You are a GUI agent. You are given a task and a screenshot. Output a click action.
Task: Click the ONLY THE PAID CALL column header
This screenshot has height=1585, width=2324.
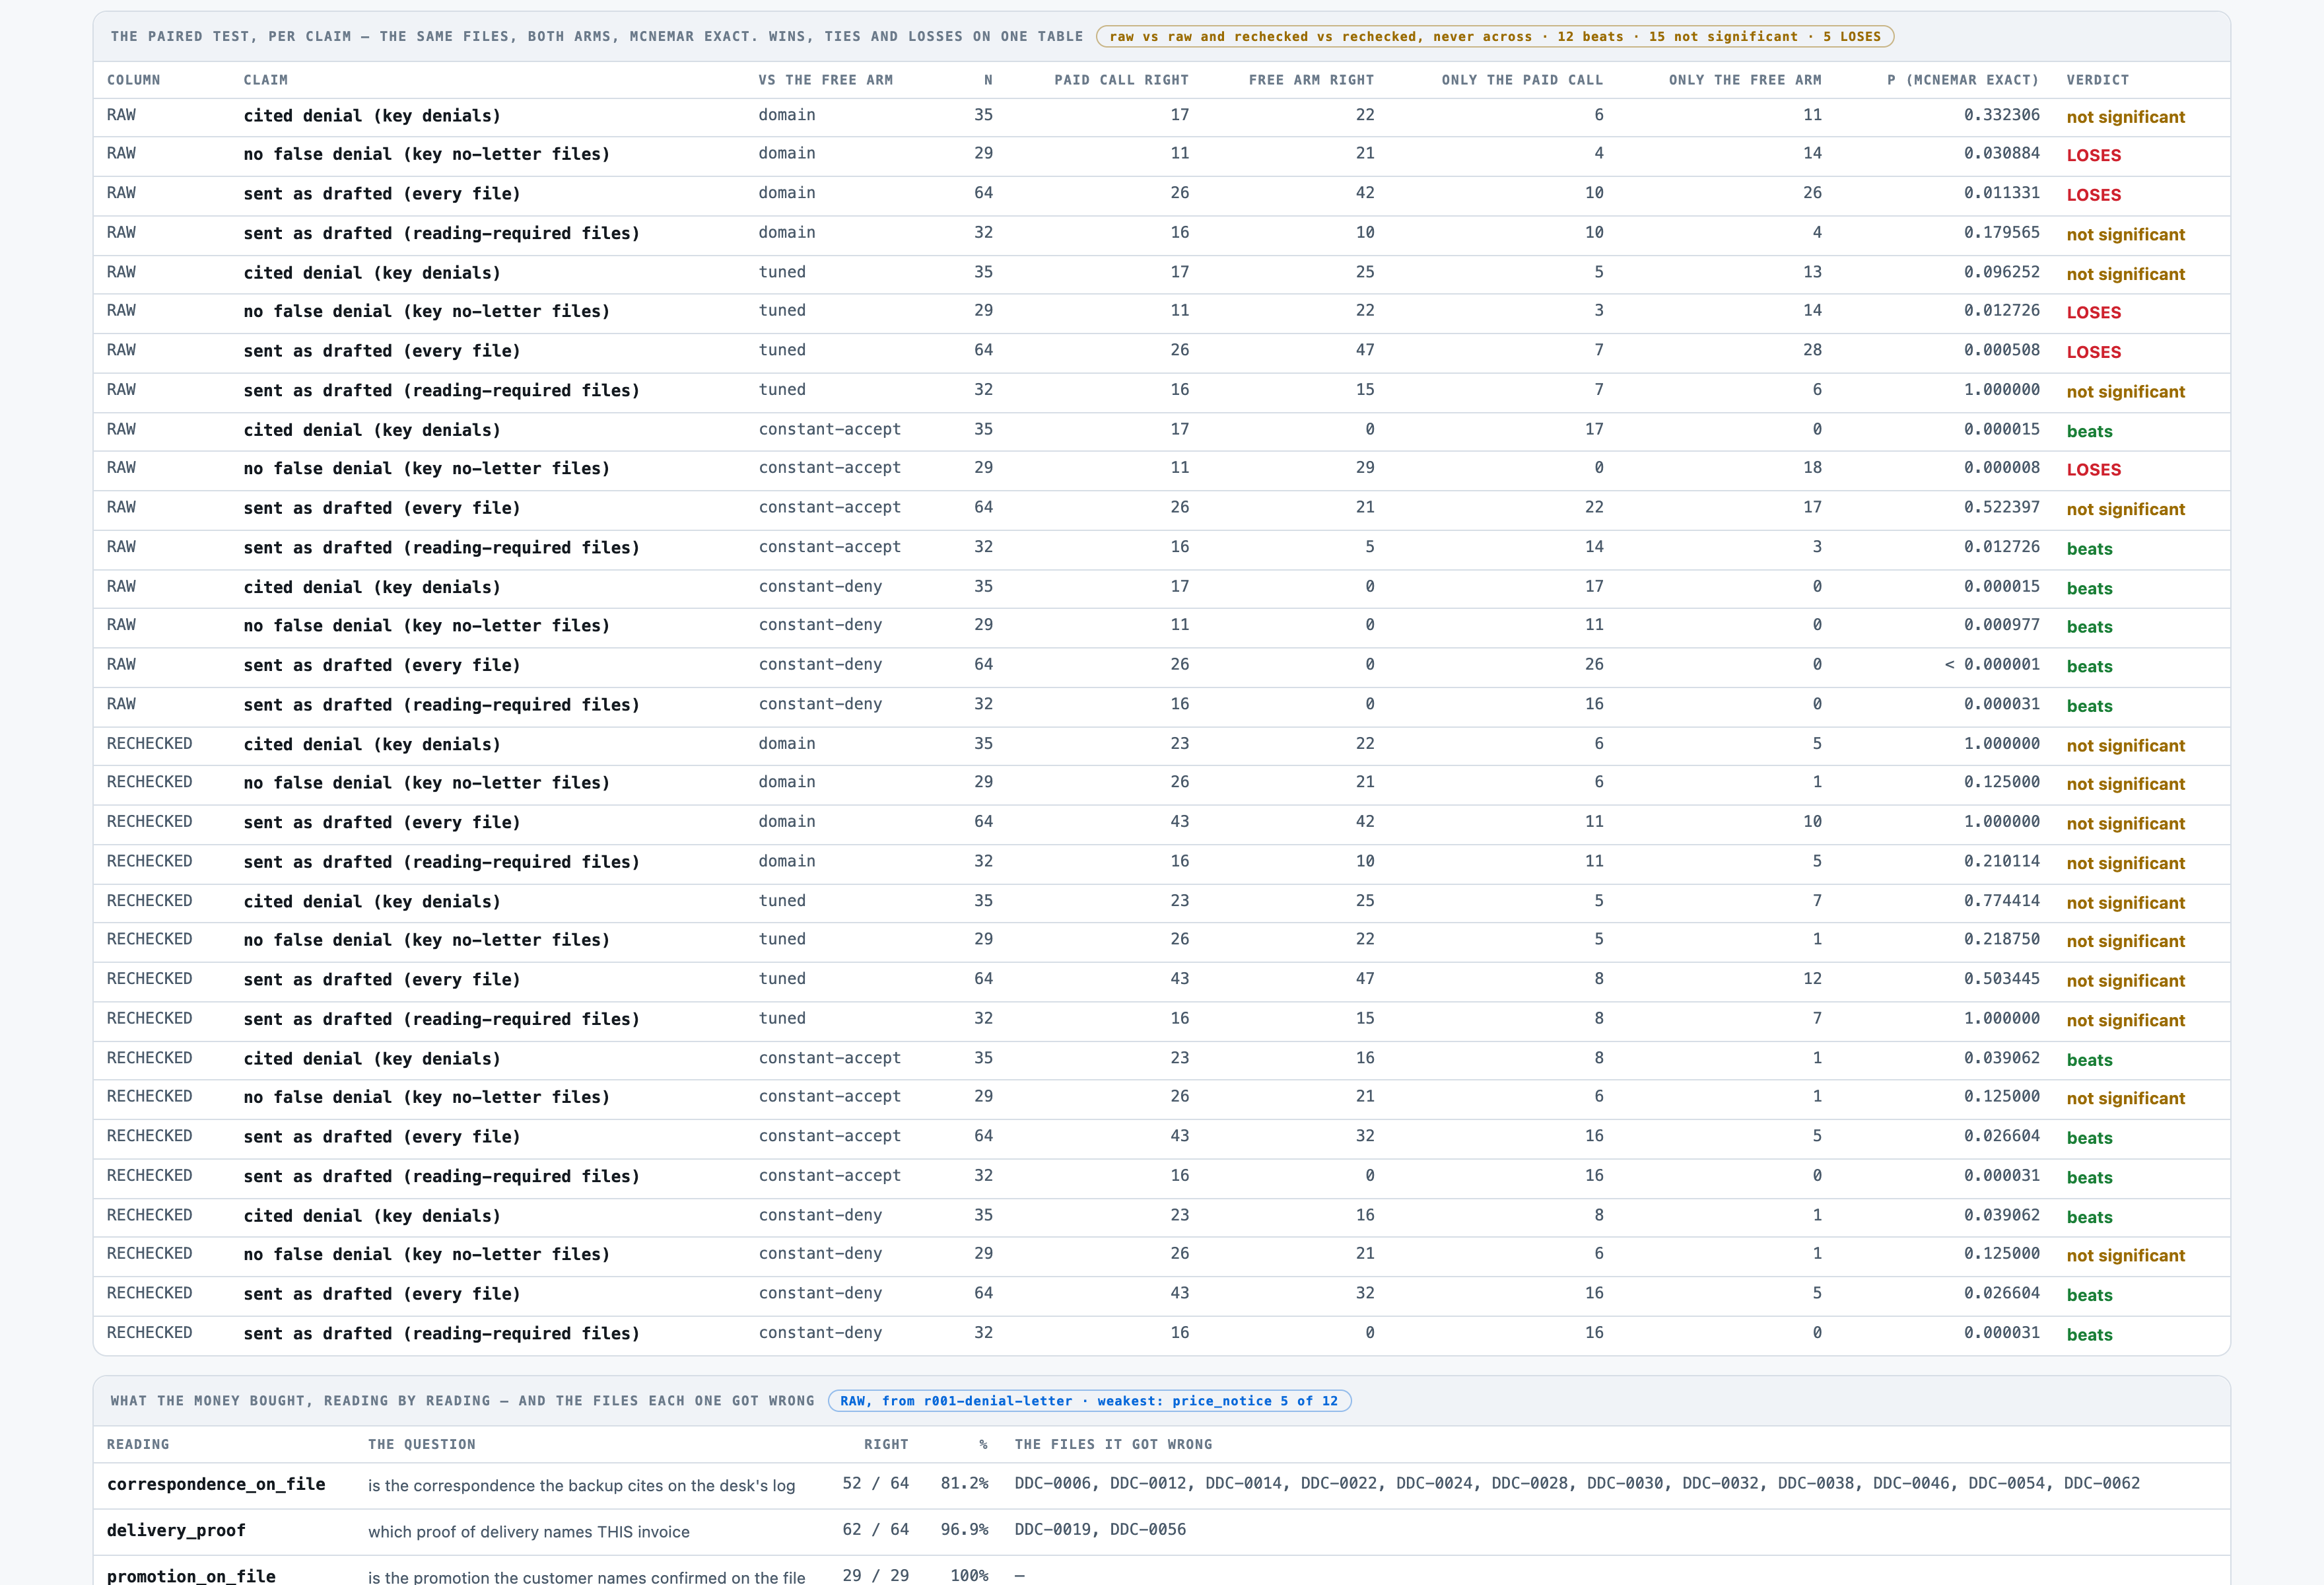(x=1522, y=80)
